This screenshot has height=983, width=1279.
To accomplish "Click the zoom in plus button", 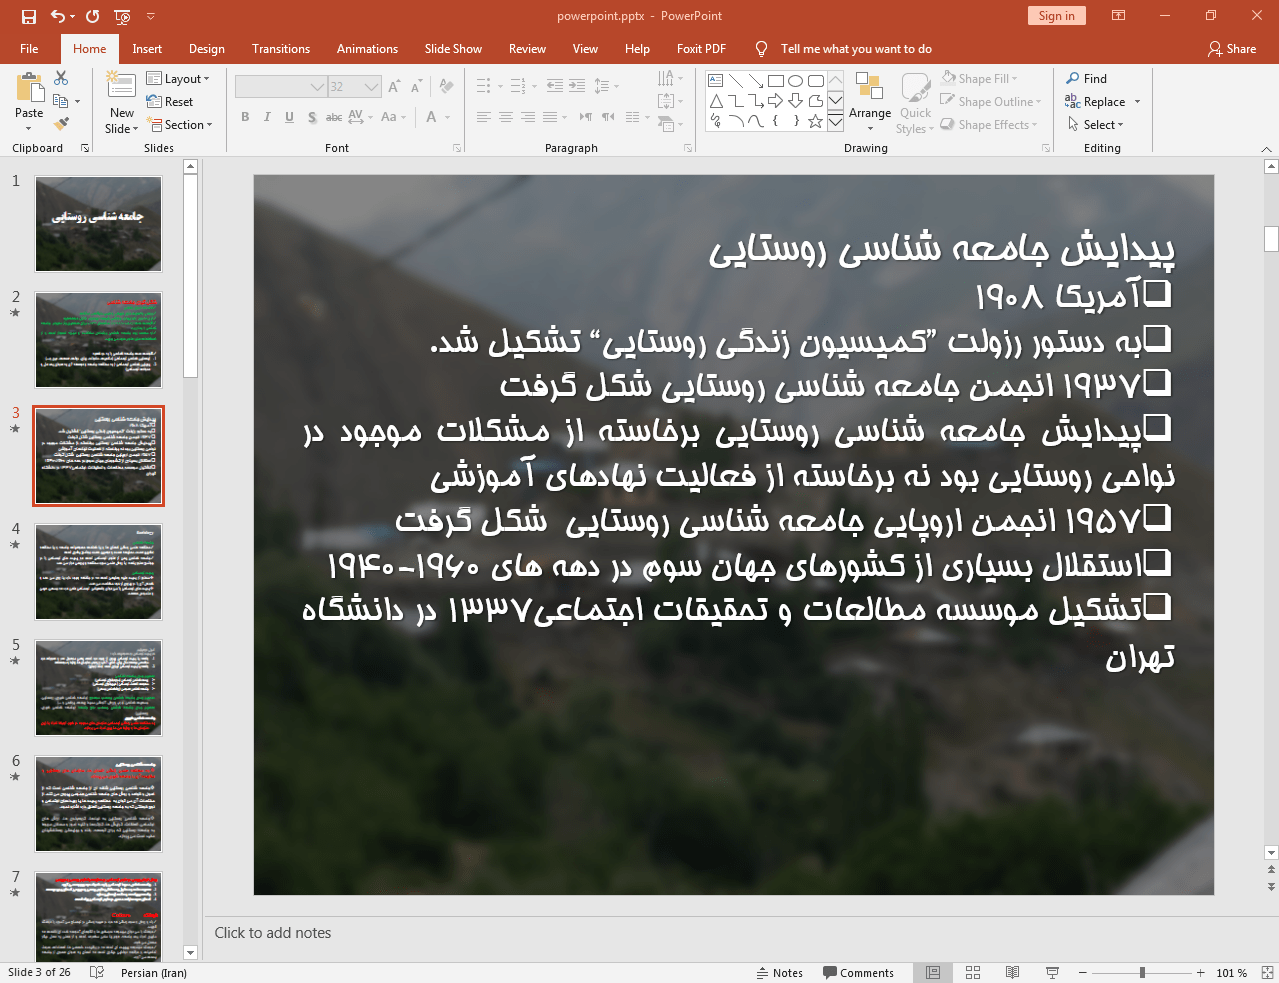I will pos(1200,972).
